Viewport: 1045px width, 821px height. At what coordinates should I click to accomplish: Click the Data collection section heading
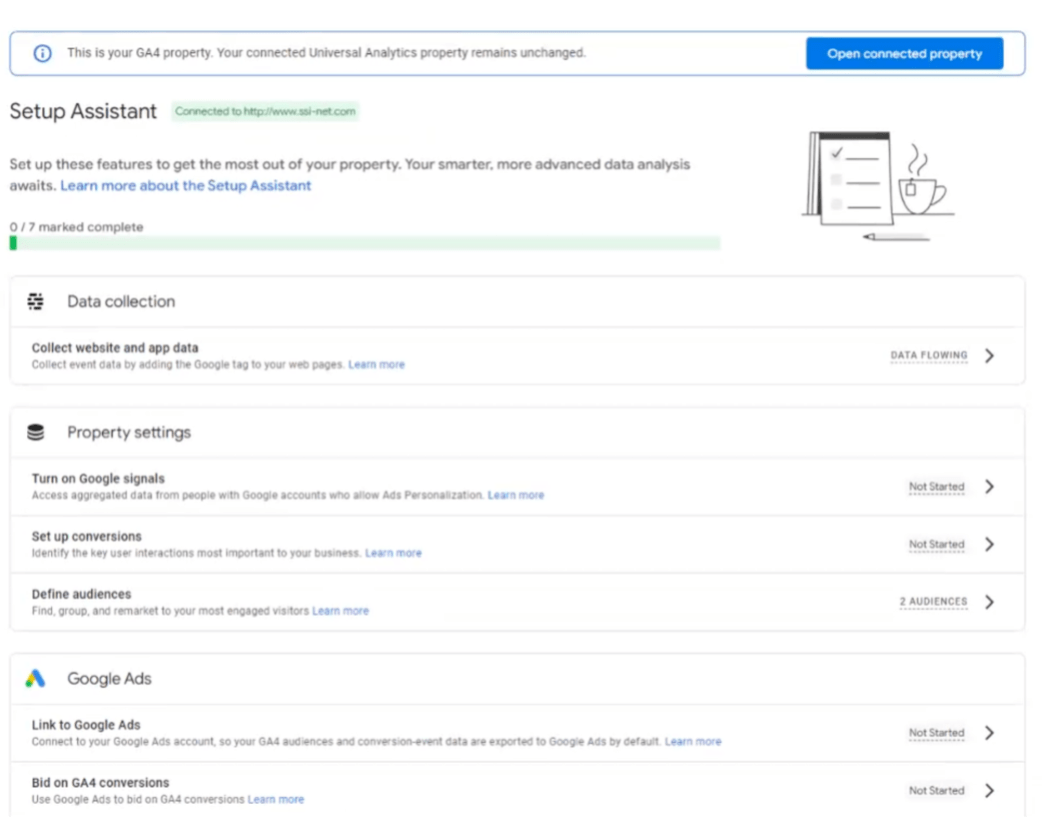coord(121,302)
